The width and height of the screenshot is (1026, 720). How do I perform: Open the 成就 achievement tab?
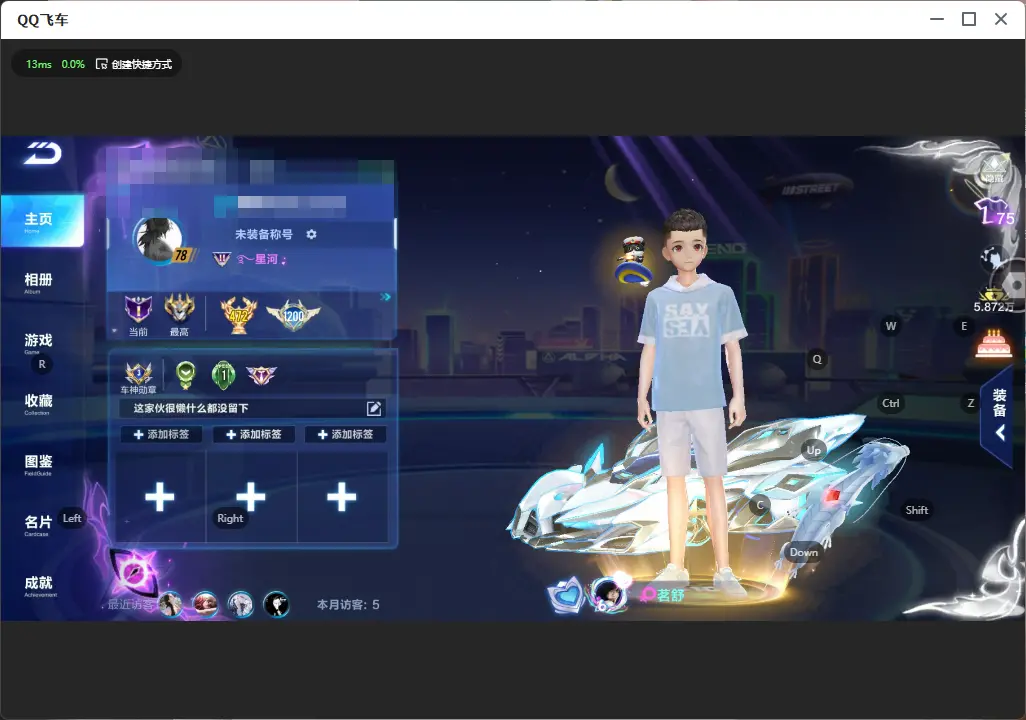click(x=39, y=585)
